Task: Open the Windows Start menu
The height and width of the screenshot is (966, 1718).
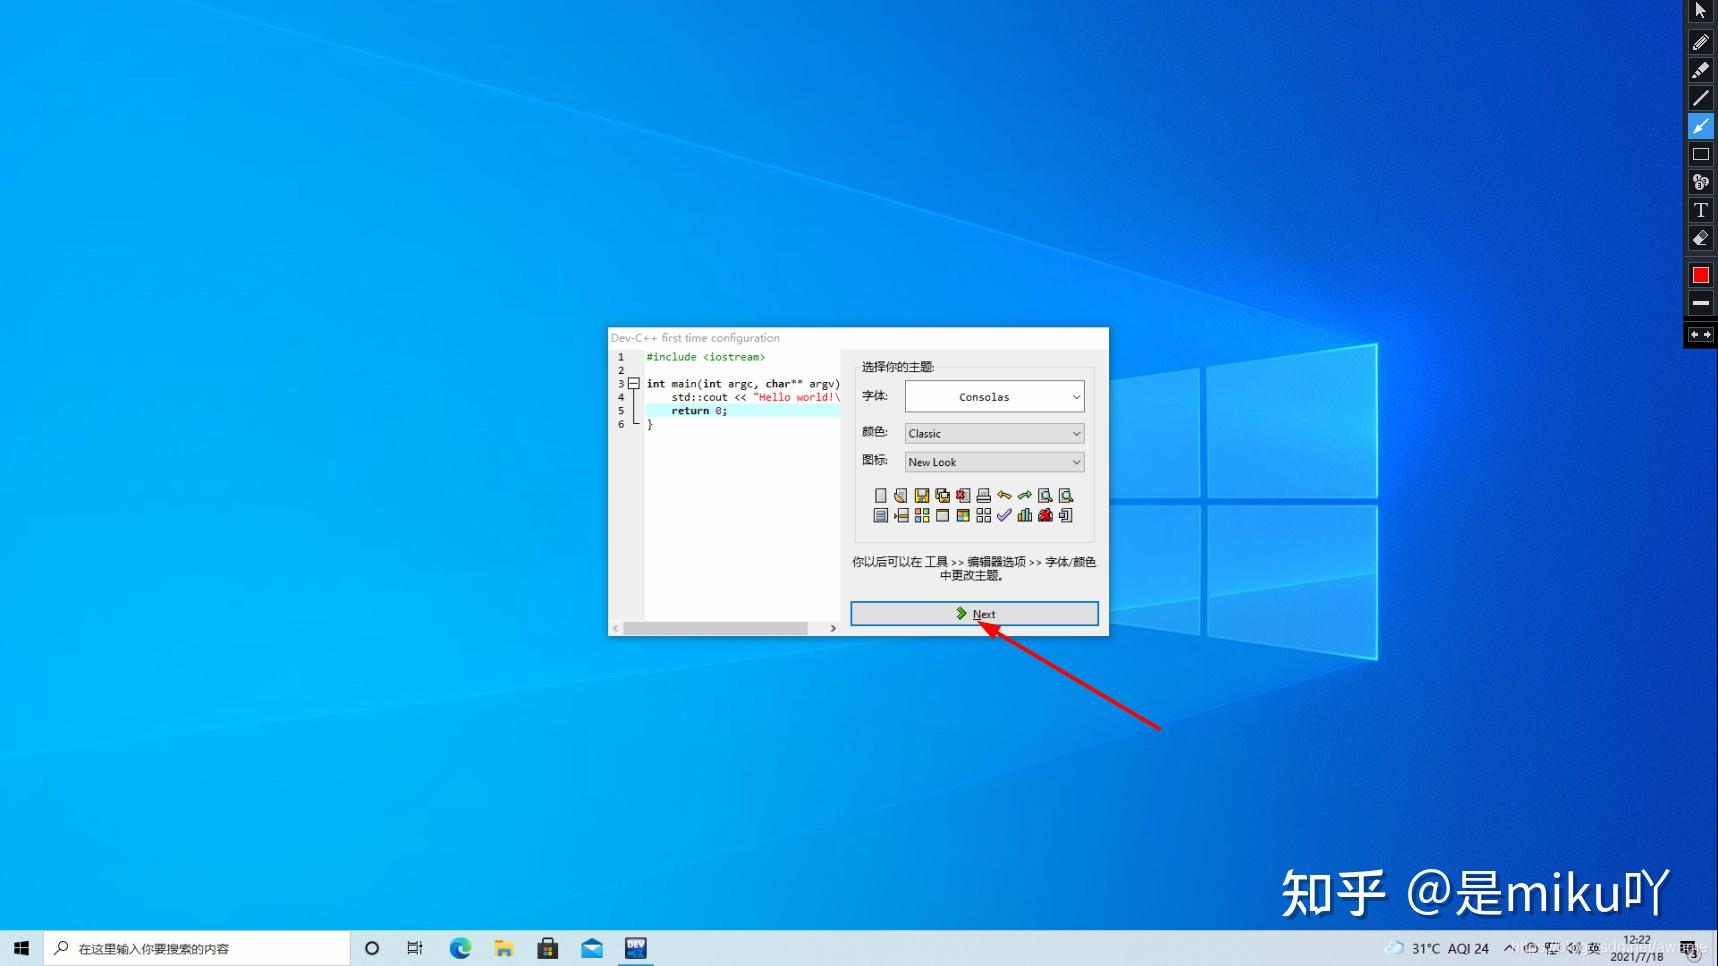Action: pyautogui.click(x=20, y=947)
